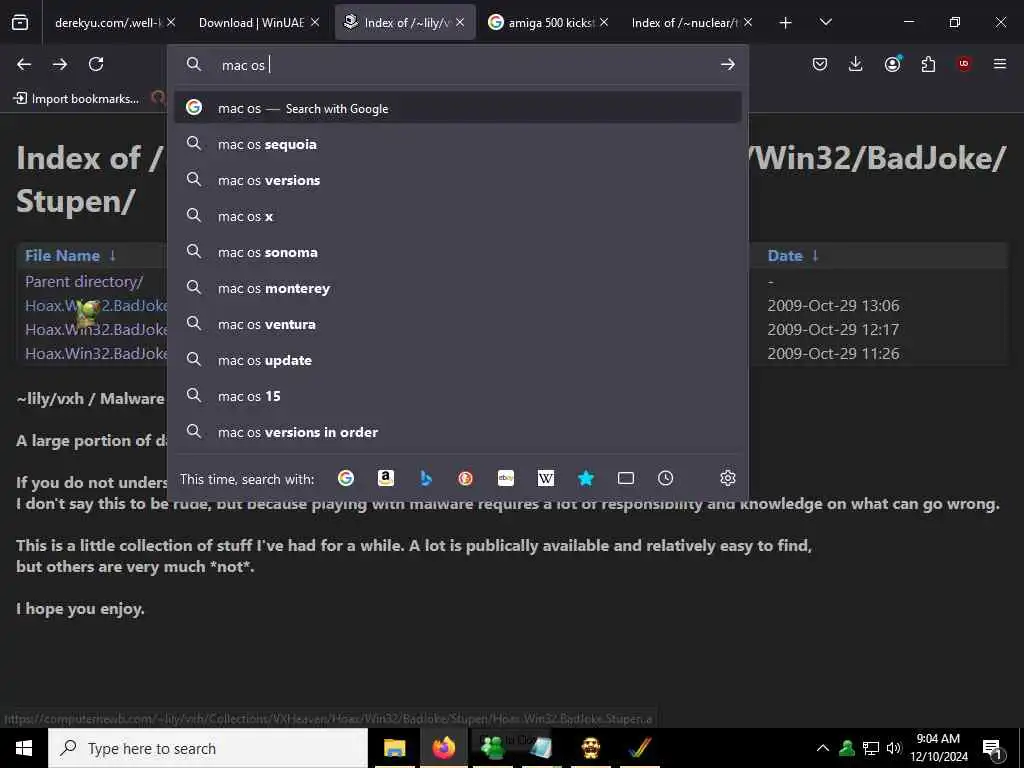Go forward with the forward arrow
The width and height of the screenshot is (1024, 768).
59,64
